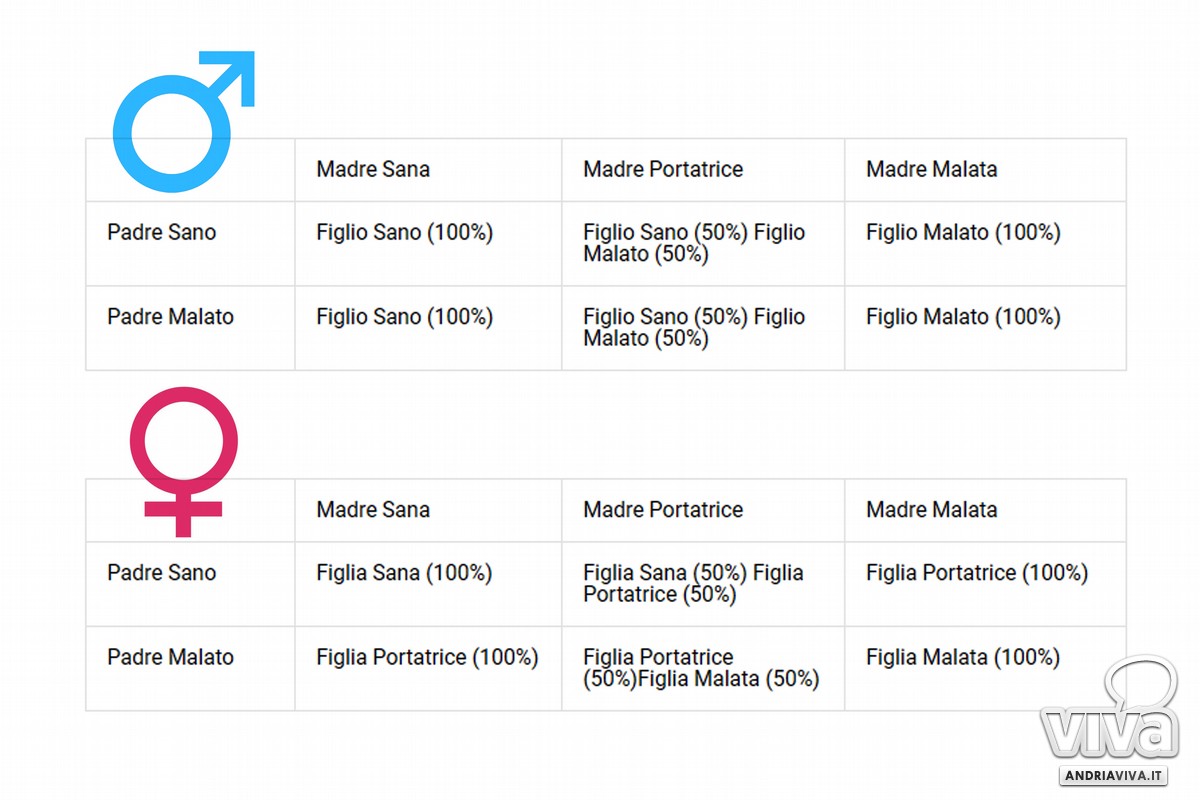Click the Figlia Portatrice (50%) Figlia Malata (50%) cell
The width and height of the screenshot is (1200, 800).
(701, 668)
